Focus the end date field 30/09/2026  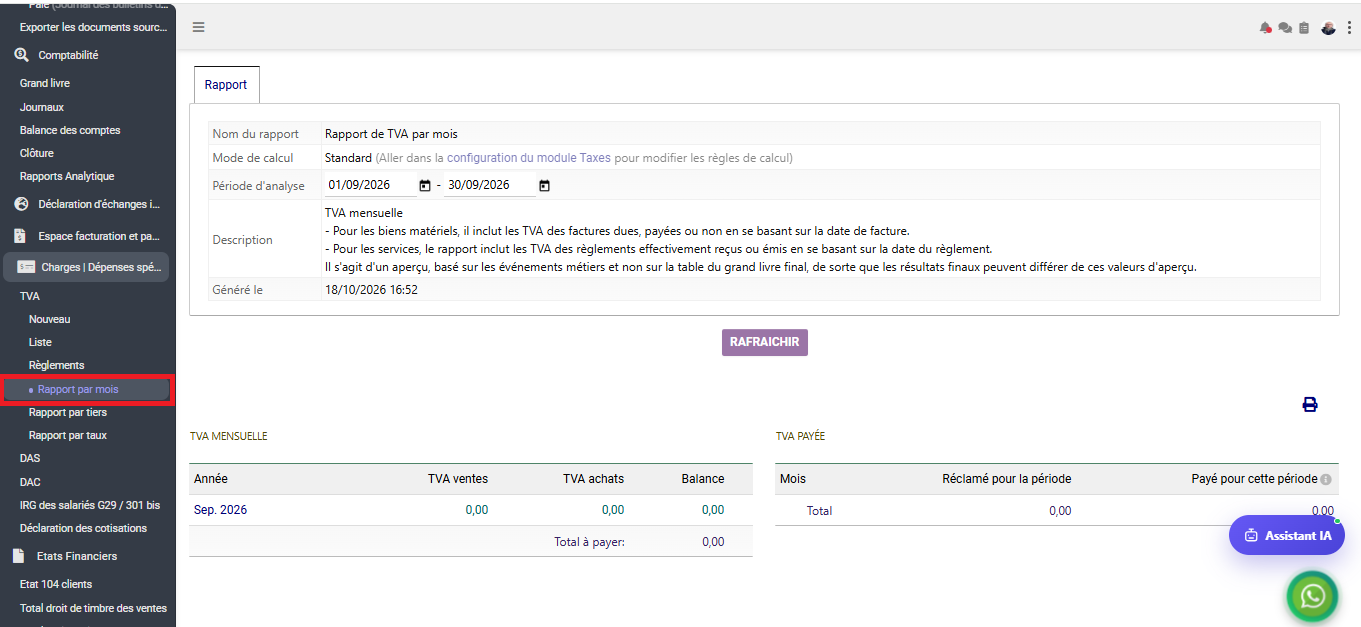(489, 185)
